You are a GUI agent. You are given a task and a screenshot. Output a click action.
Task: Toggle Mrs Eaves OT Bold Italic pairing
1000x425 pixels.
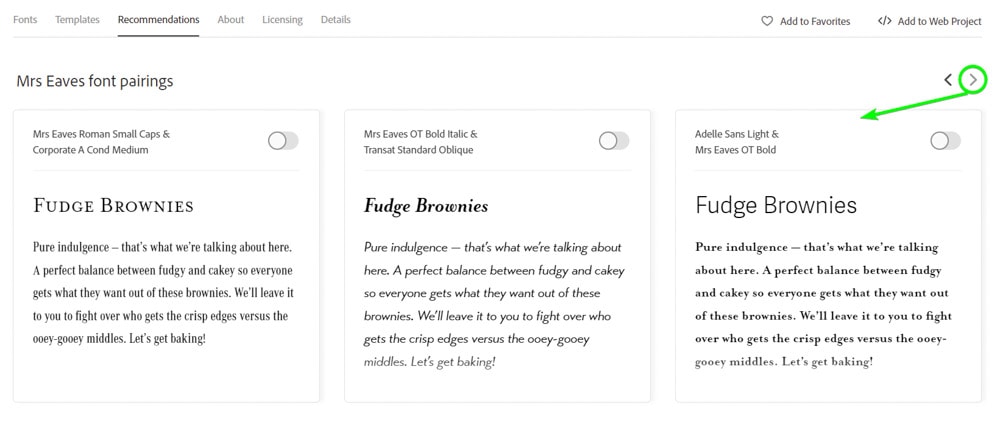pyautogui.click(x=614, y=141)
